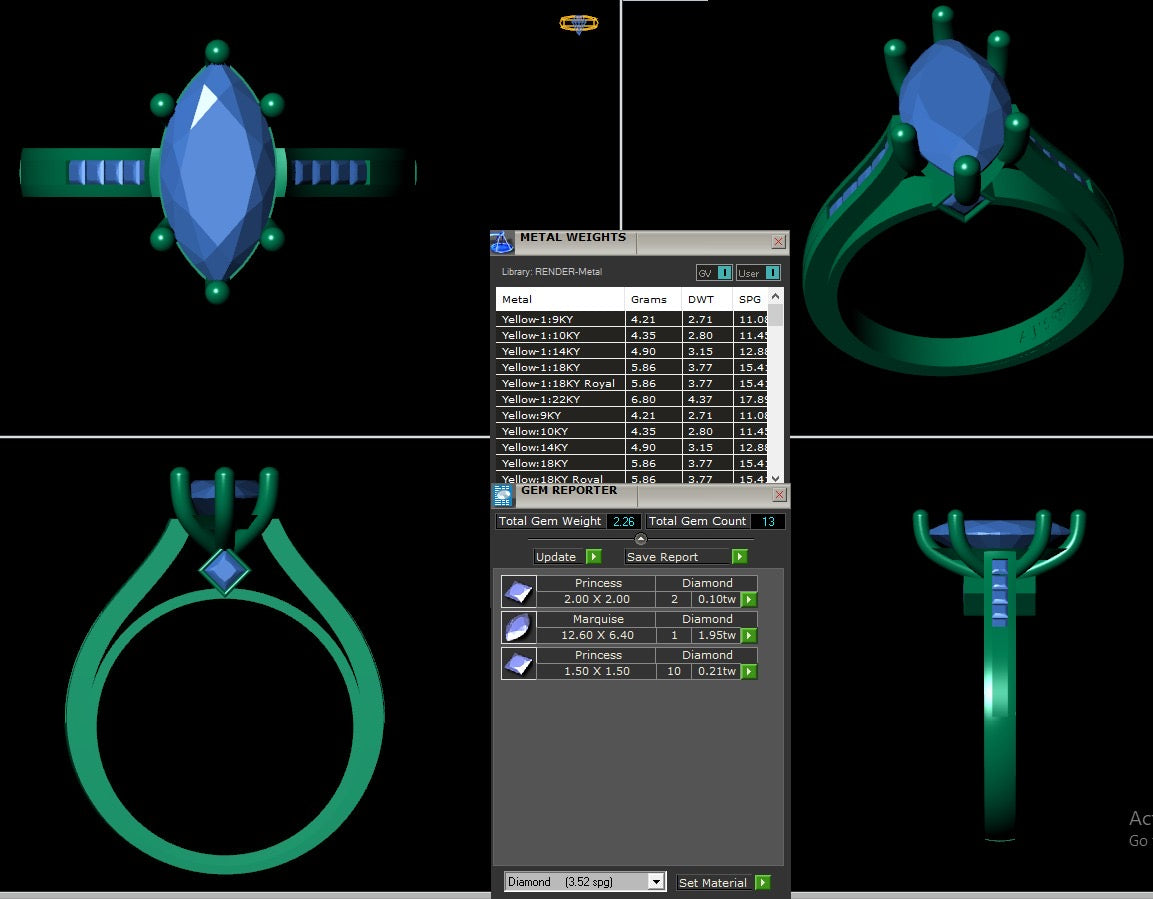
Task: Click the Metal Weights scrollbar thumb
Action: point(775,314)
